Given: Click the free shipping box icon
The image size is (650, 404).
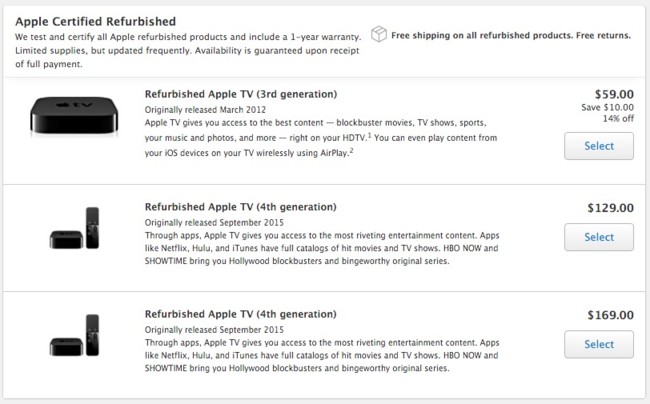Looking at the screenshot, I should (x=378, y=34).
